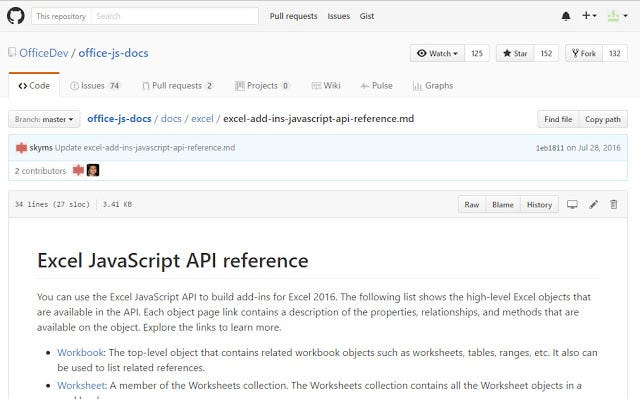Open the Worksheet reference link

[x=81, y=386]
